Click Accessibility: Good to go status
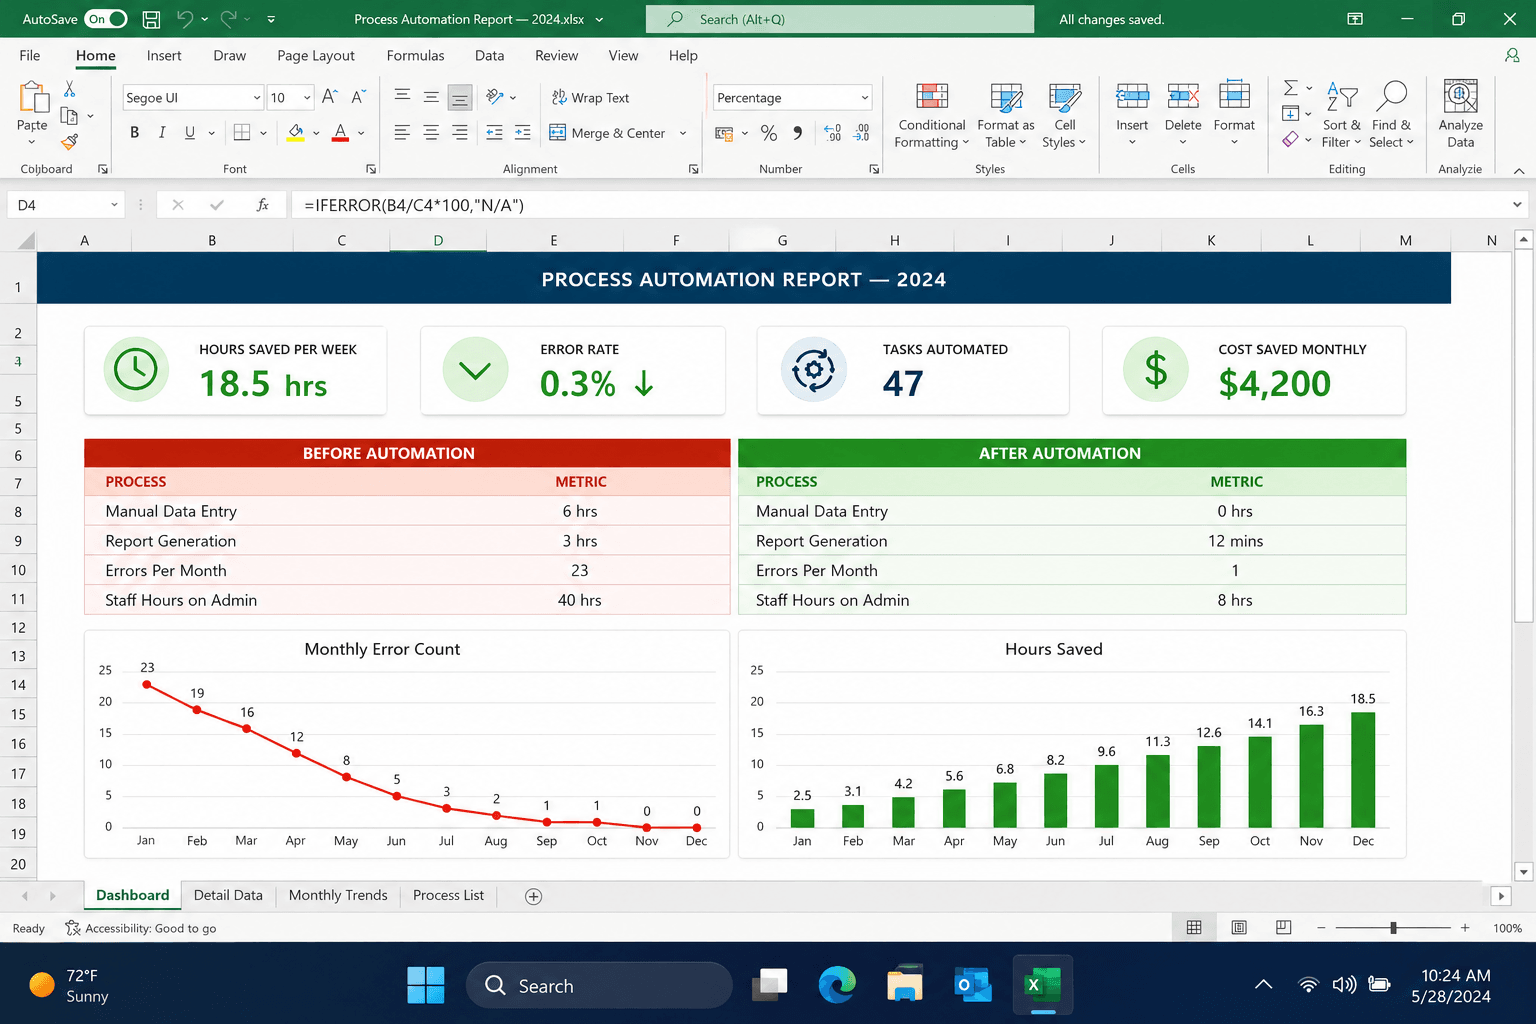This screenshot has width=1536, height=1024. (140, 928)
